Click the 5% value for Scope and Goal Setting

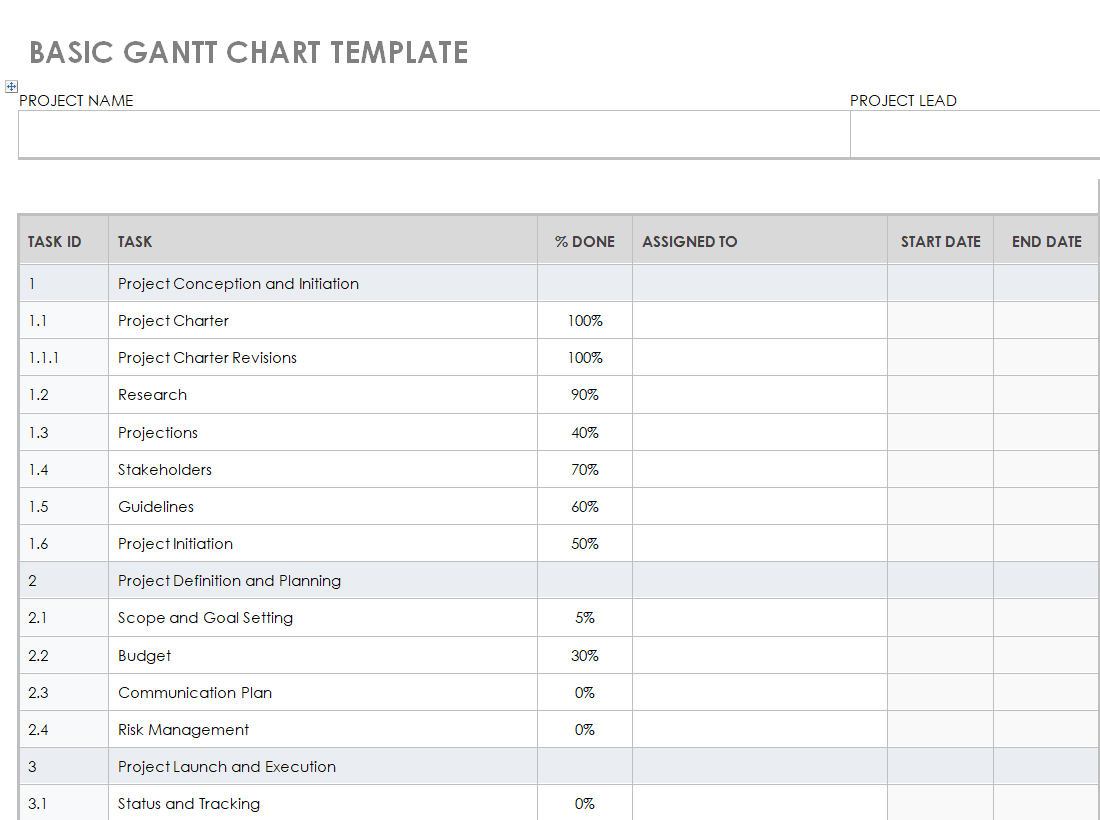coord(584,618)
